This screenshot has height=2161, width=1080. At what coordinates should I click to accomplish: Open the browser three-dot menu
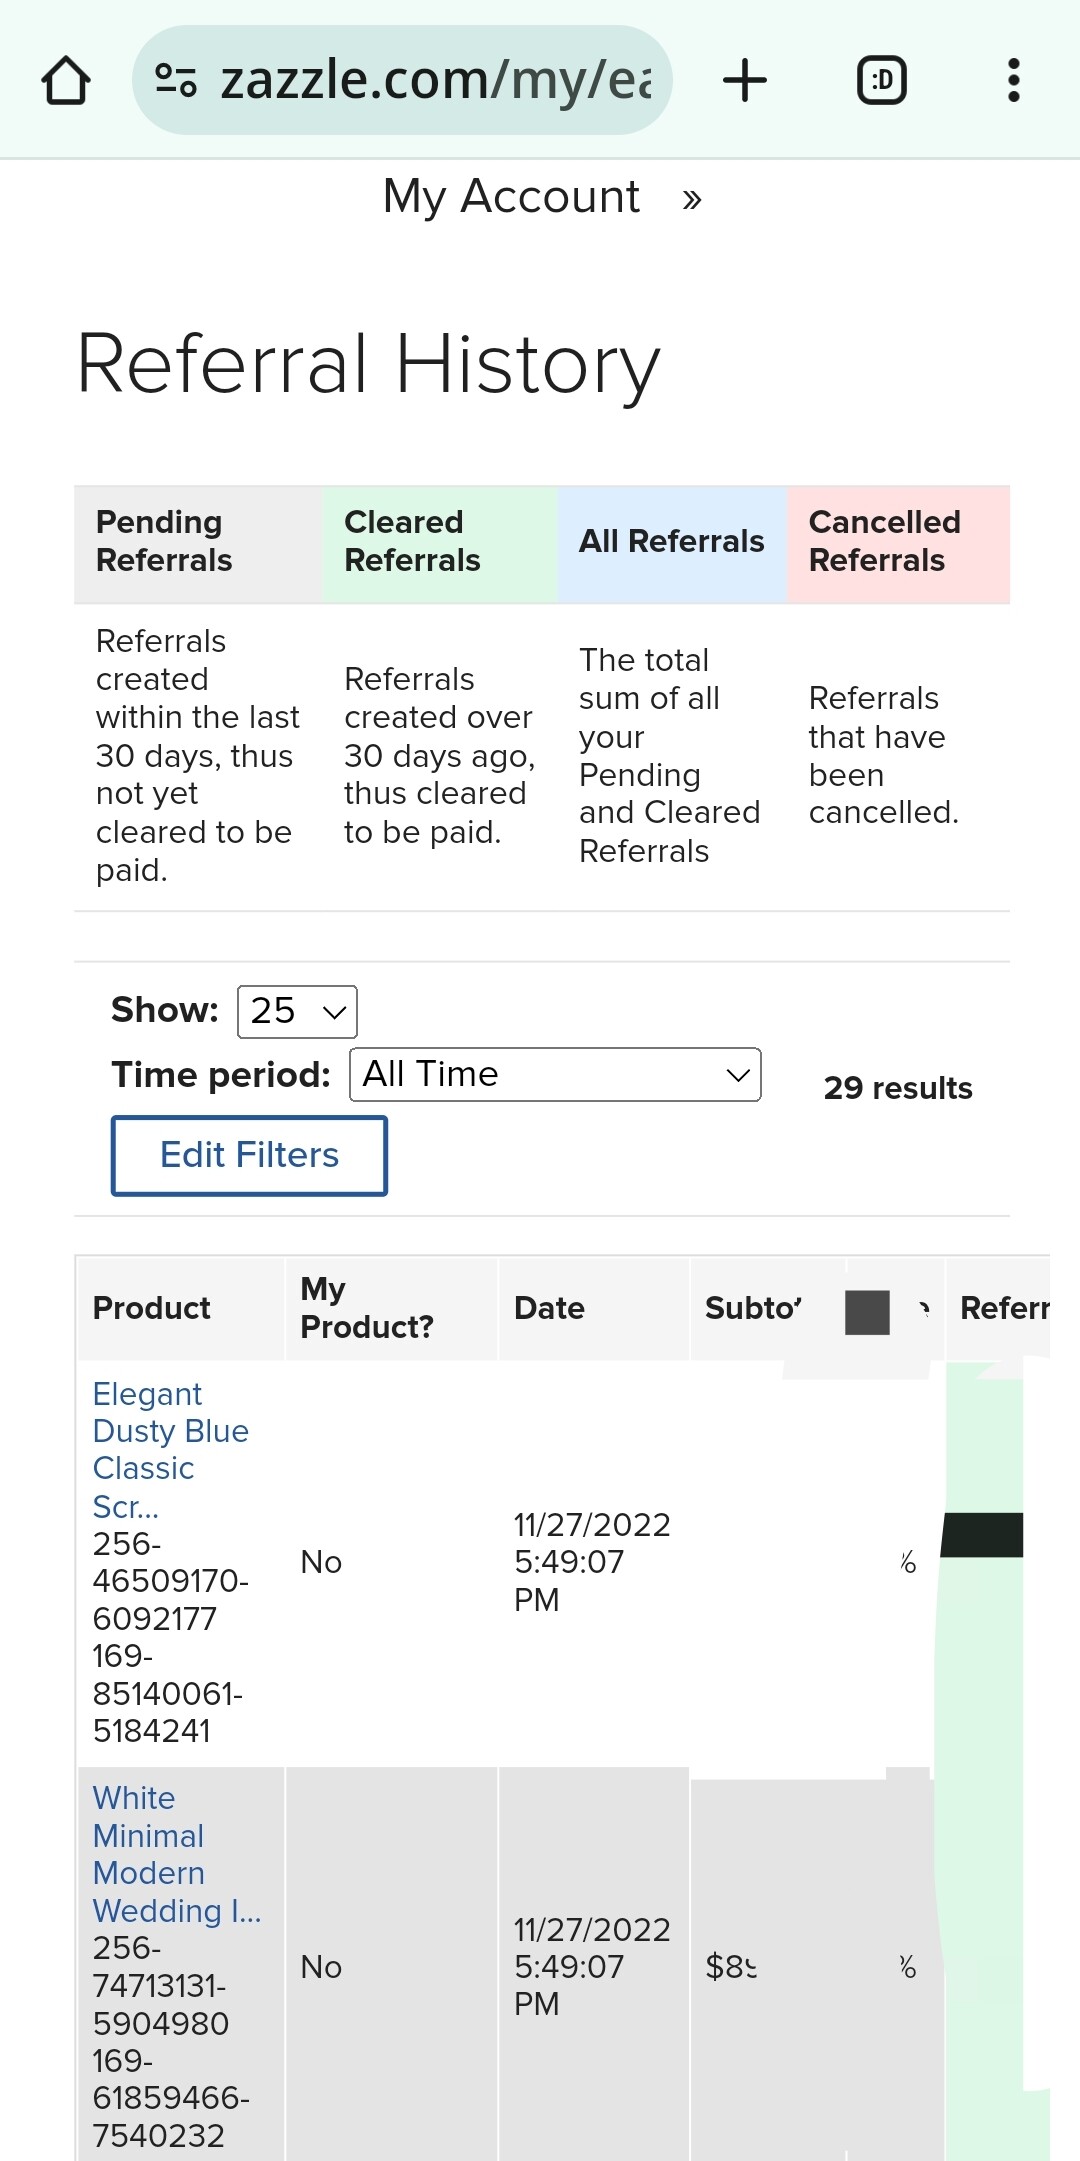click(1014, 80)
